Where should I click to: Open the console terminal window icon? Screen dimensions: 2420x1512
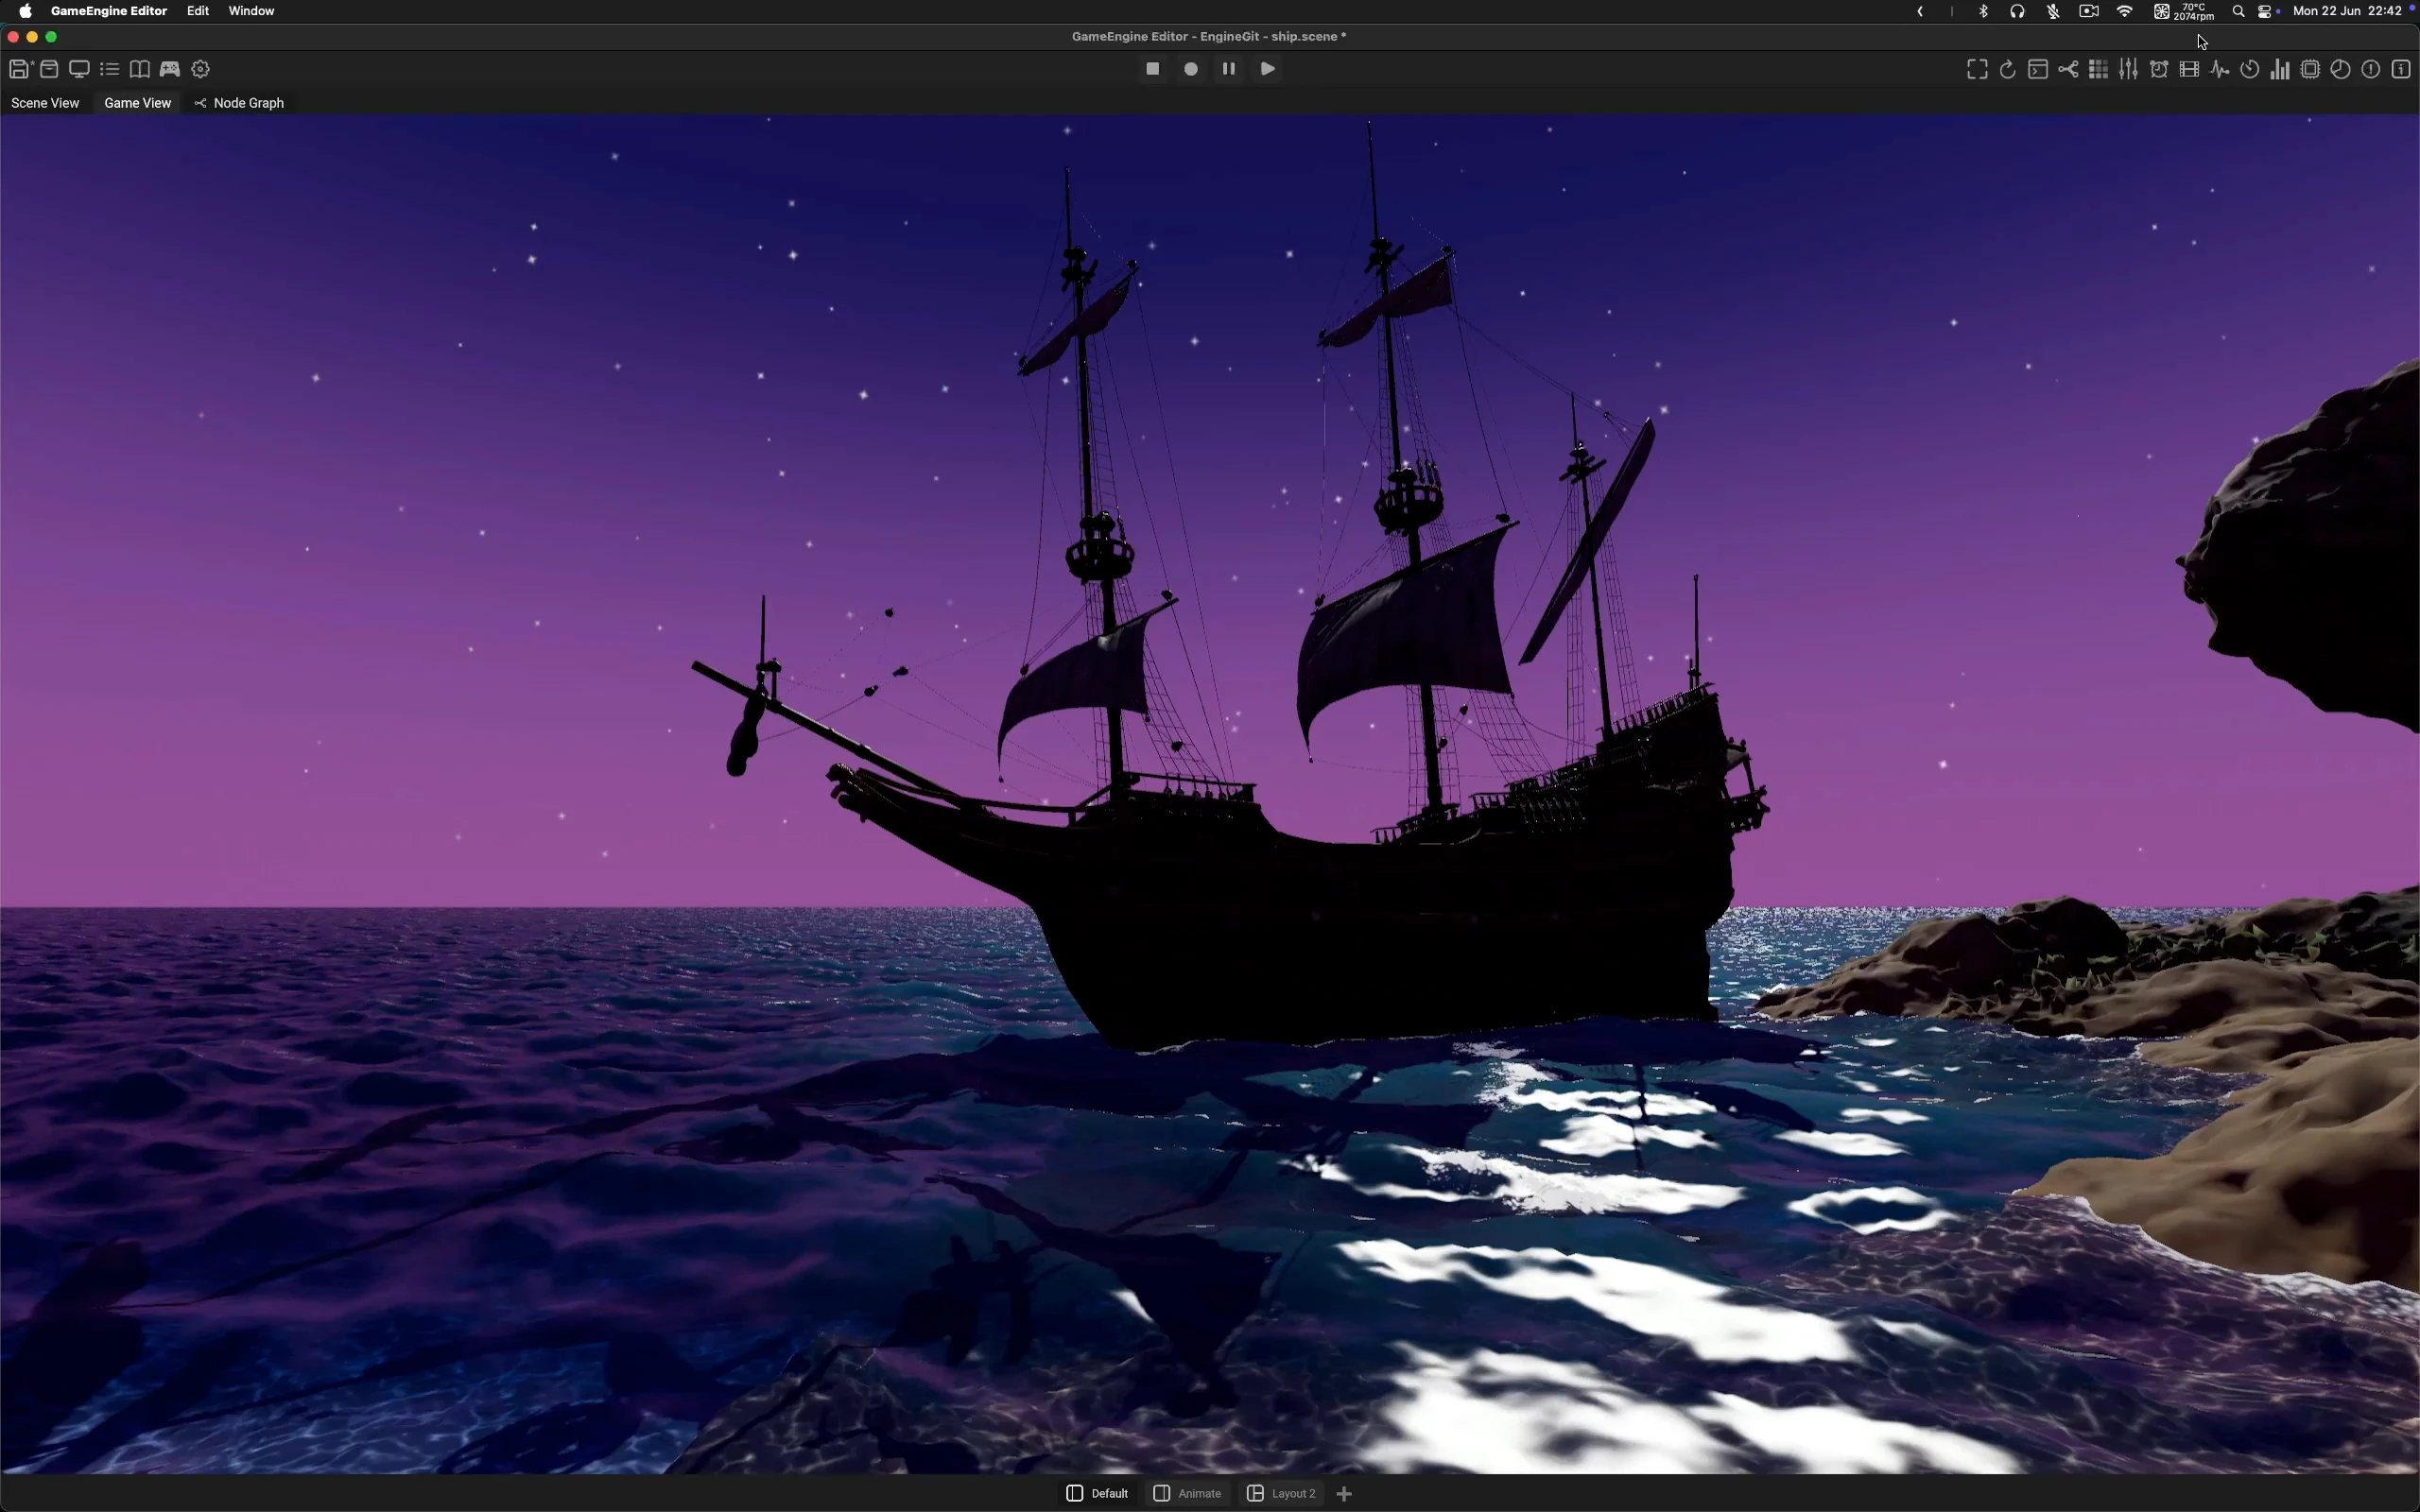[x=2038, y=69]
